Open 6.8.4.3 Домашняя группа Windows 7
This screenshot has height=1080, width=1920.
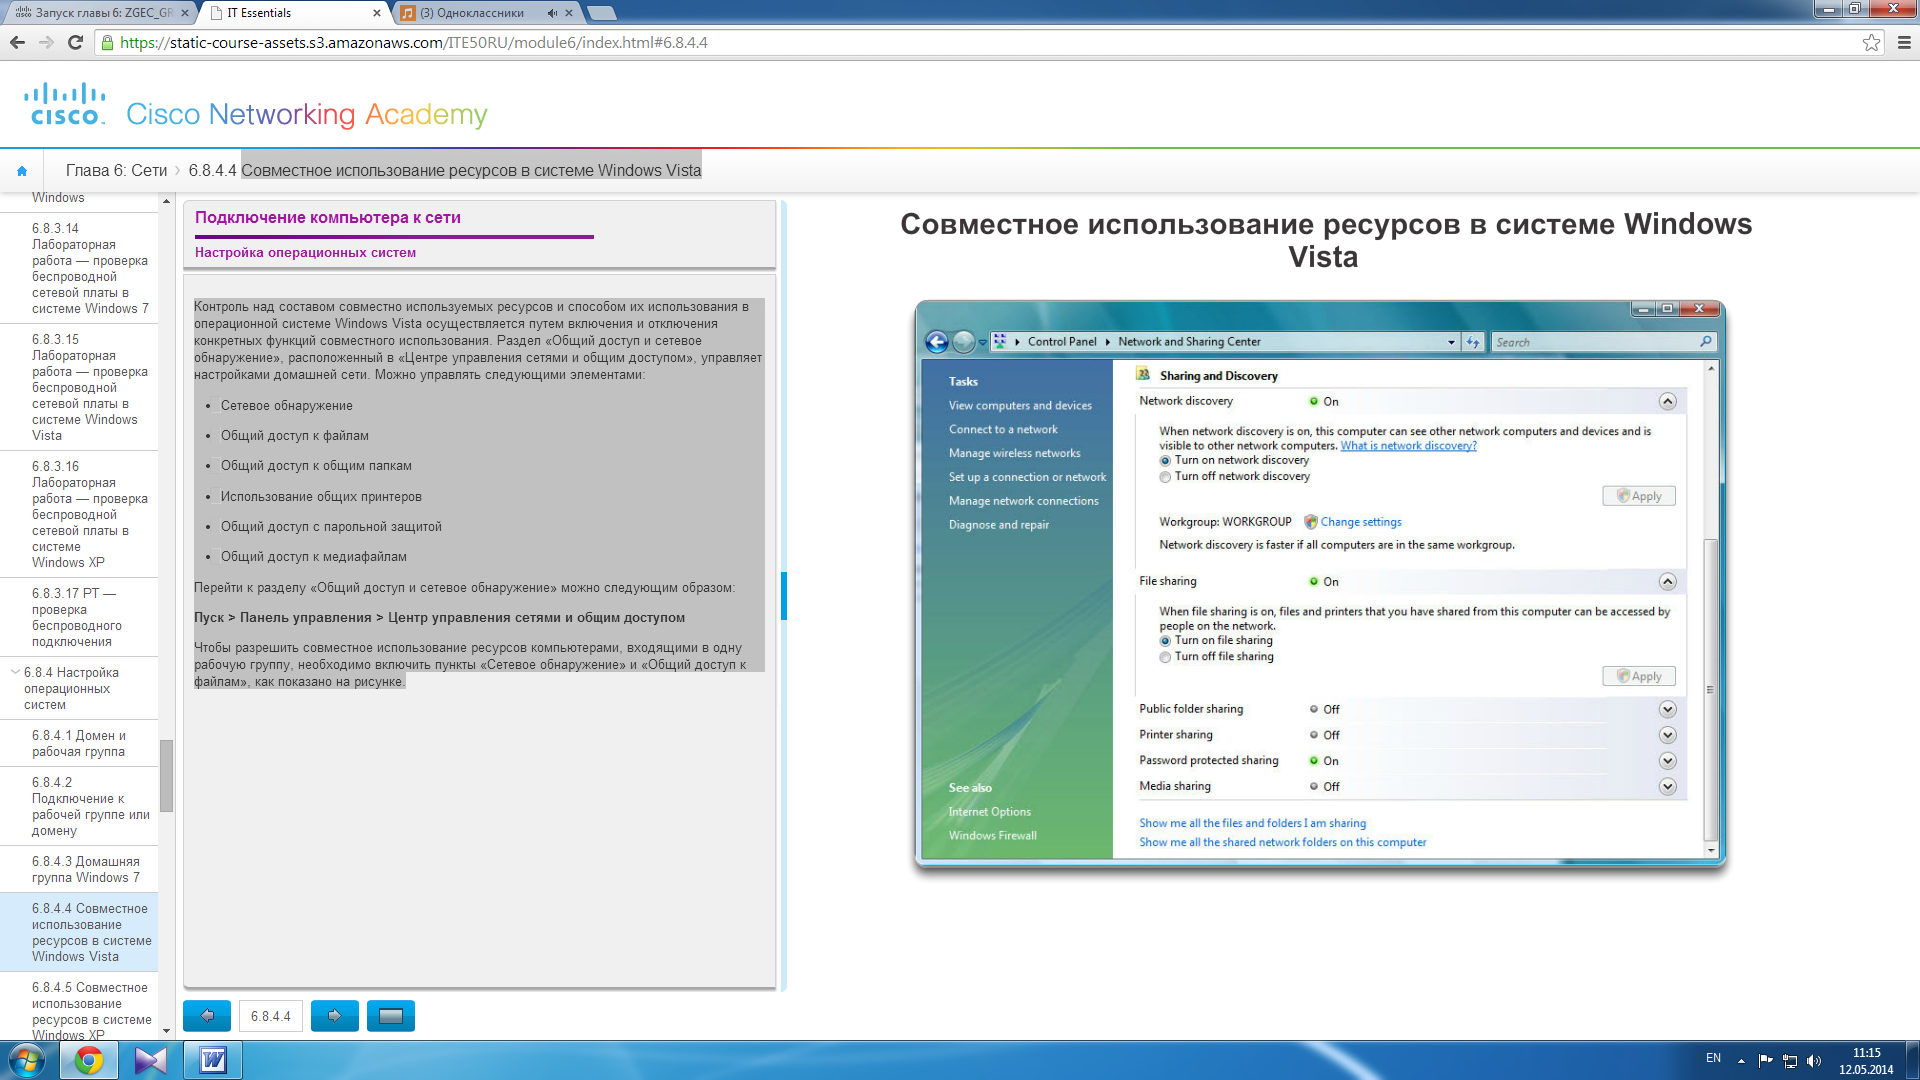pyautogui.click(x=79, y=869)
